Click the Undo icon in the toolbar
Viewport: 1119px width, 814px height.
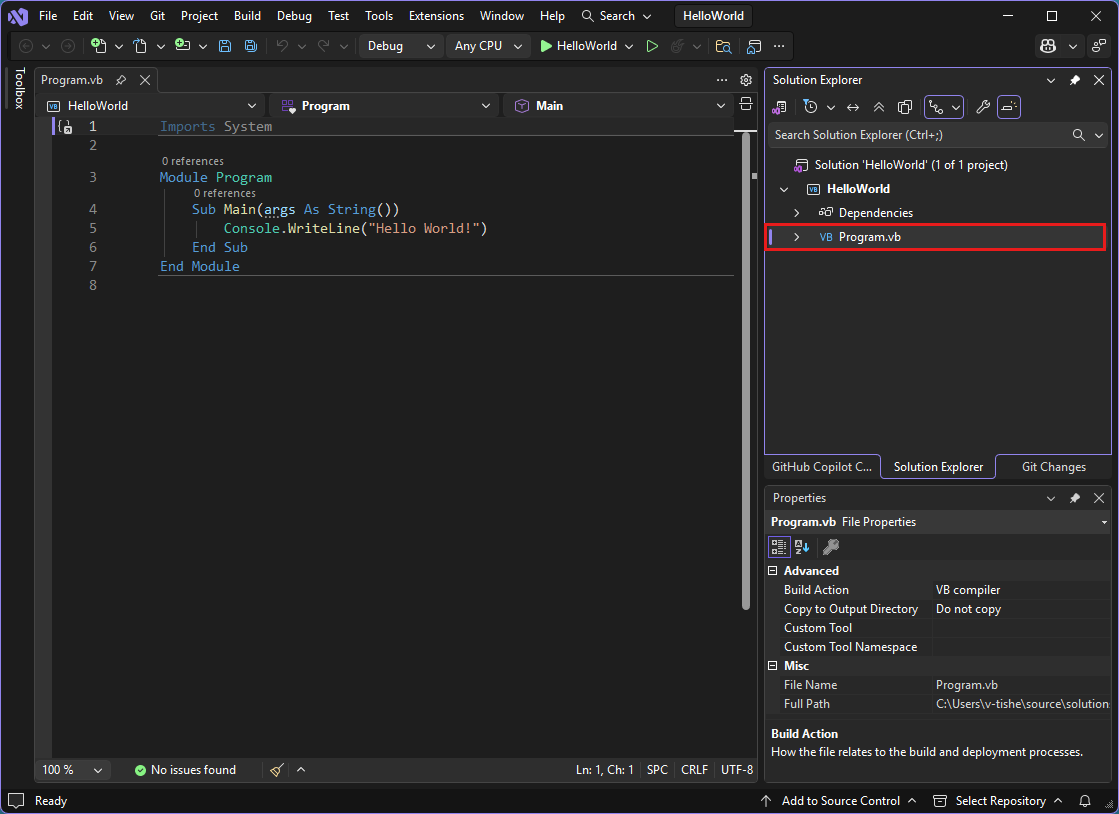tap(281, 46)
